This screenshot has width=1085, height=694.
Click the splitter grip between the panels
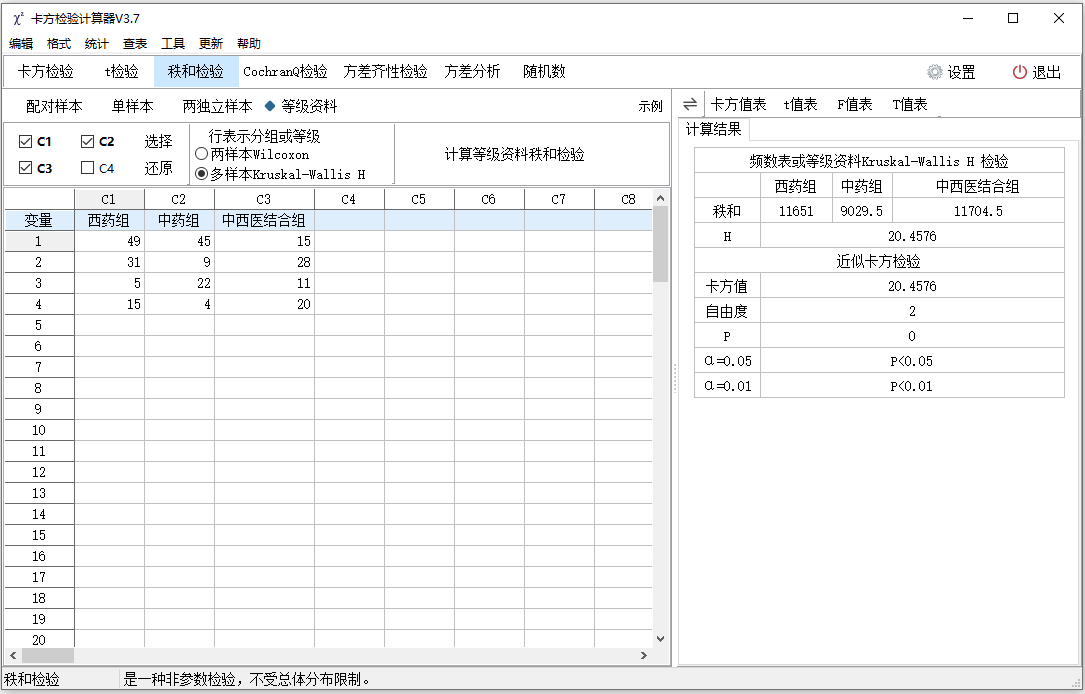pyautogui.click(x=675, y=378)
